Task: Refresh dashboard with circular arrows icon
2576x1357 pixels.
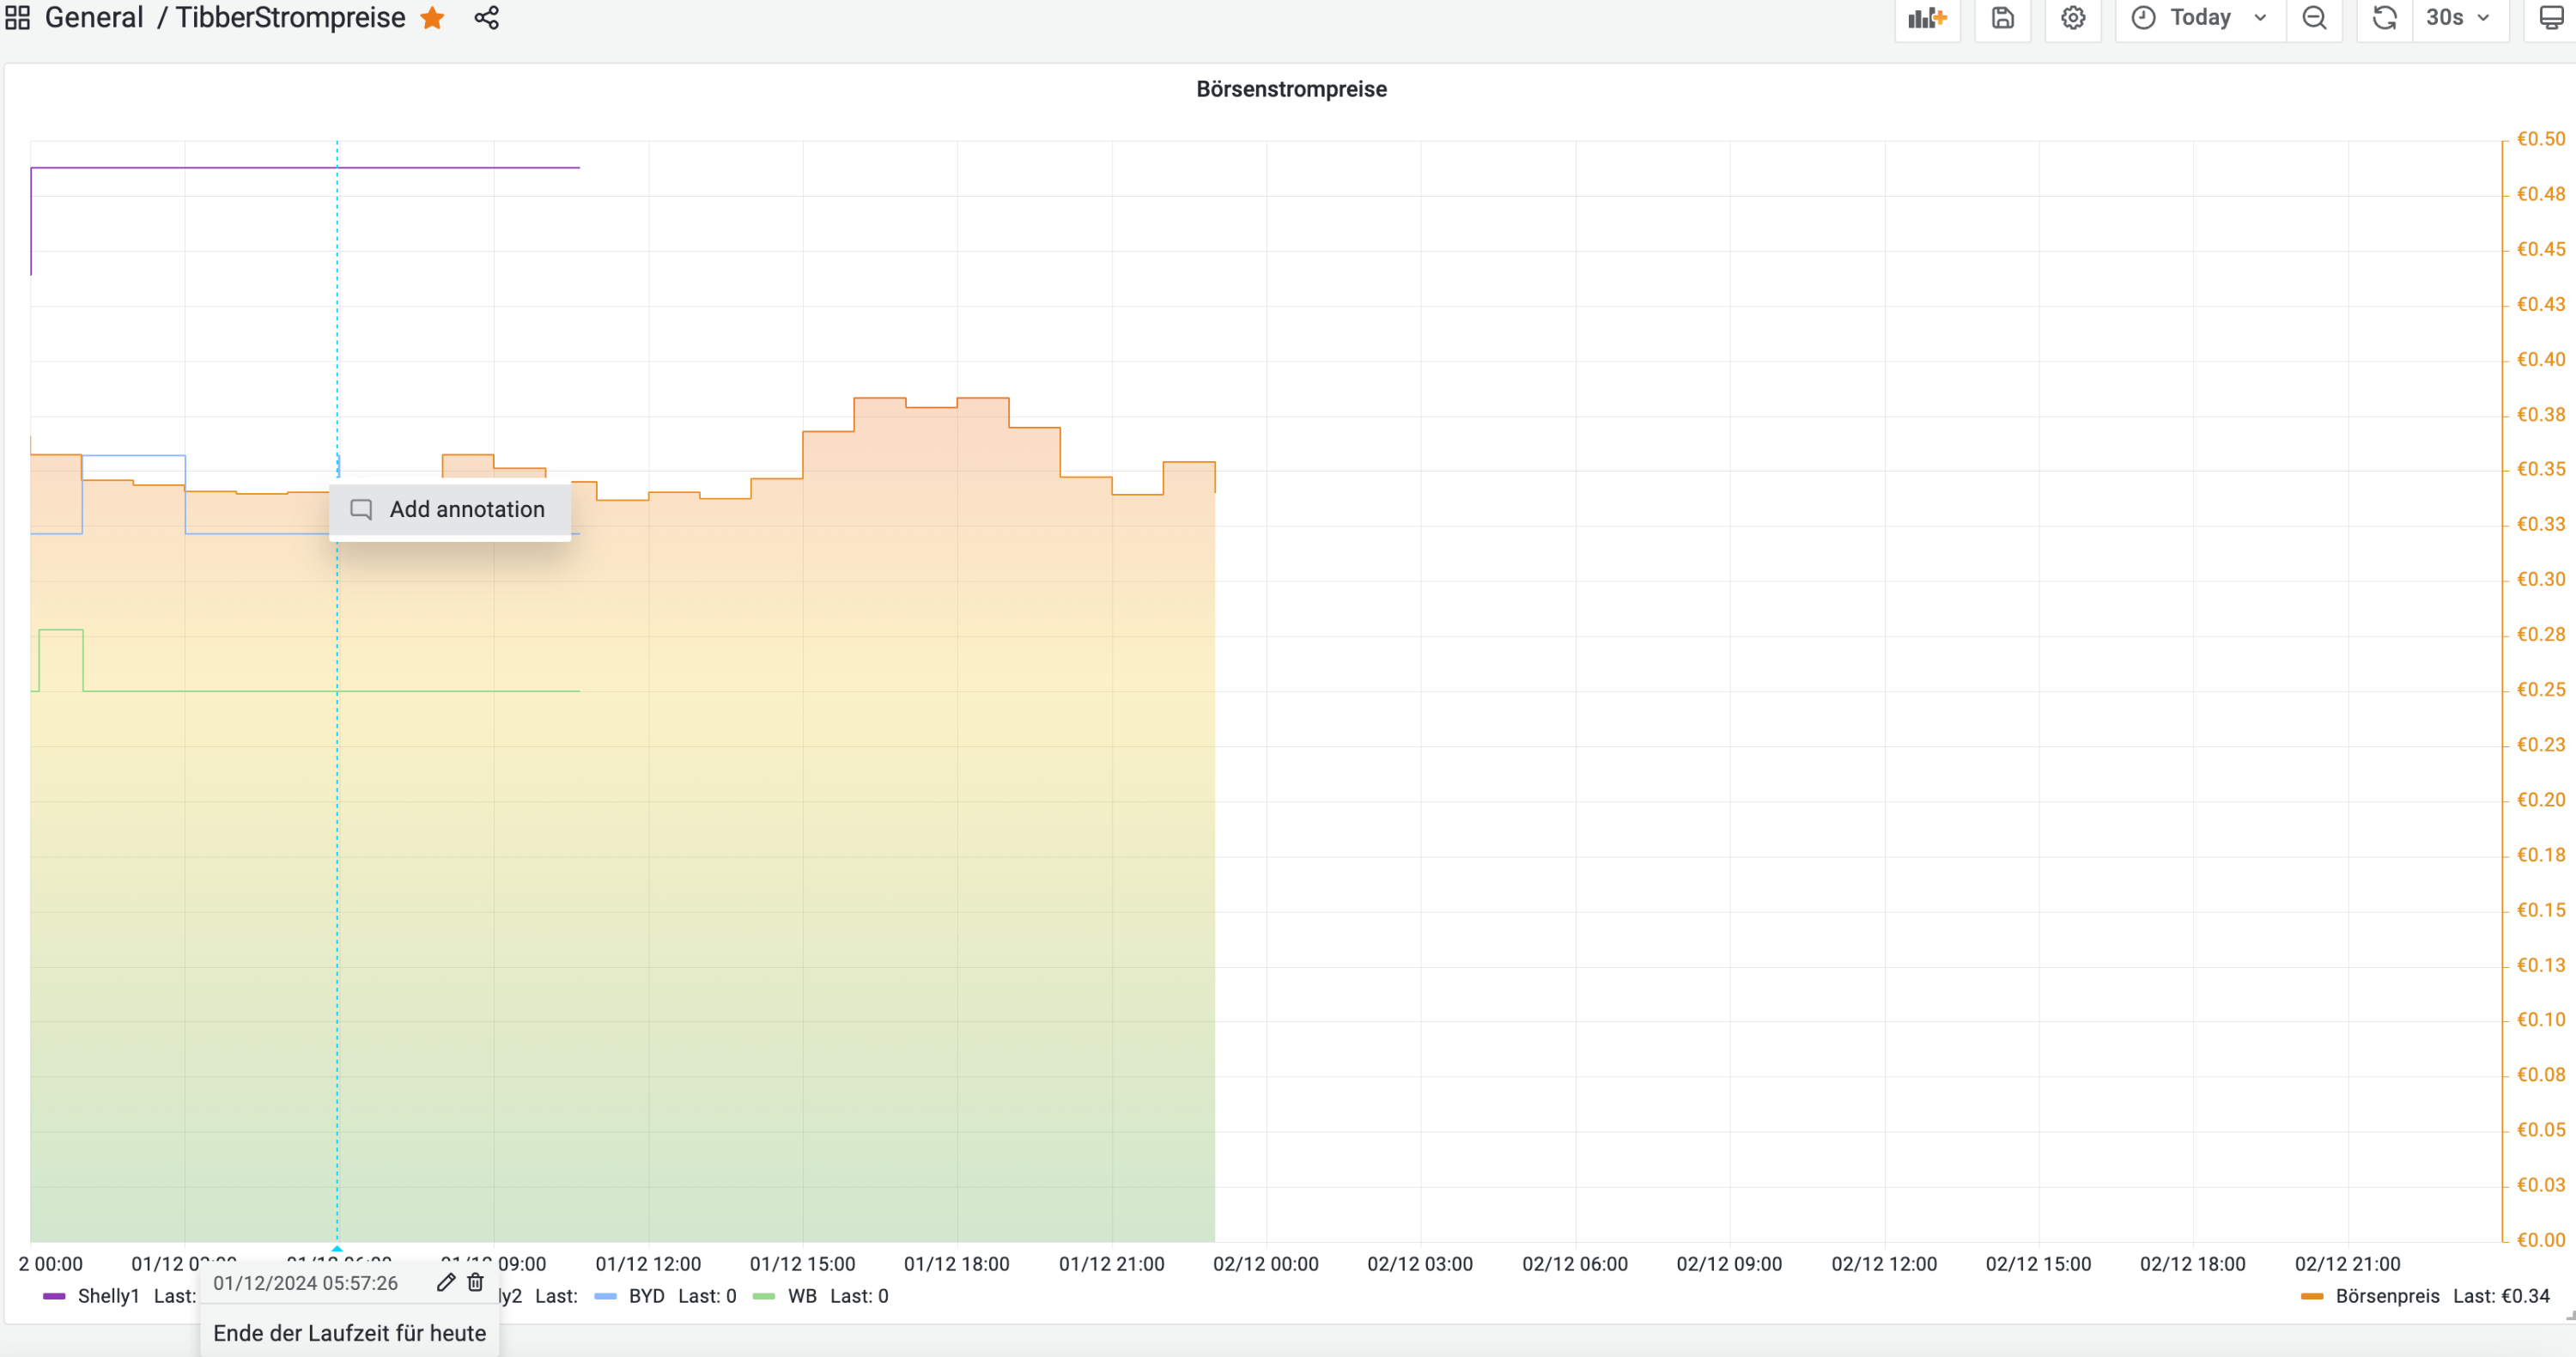Action: (x=2384, y=18)
